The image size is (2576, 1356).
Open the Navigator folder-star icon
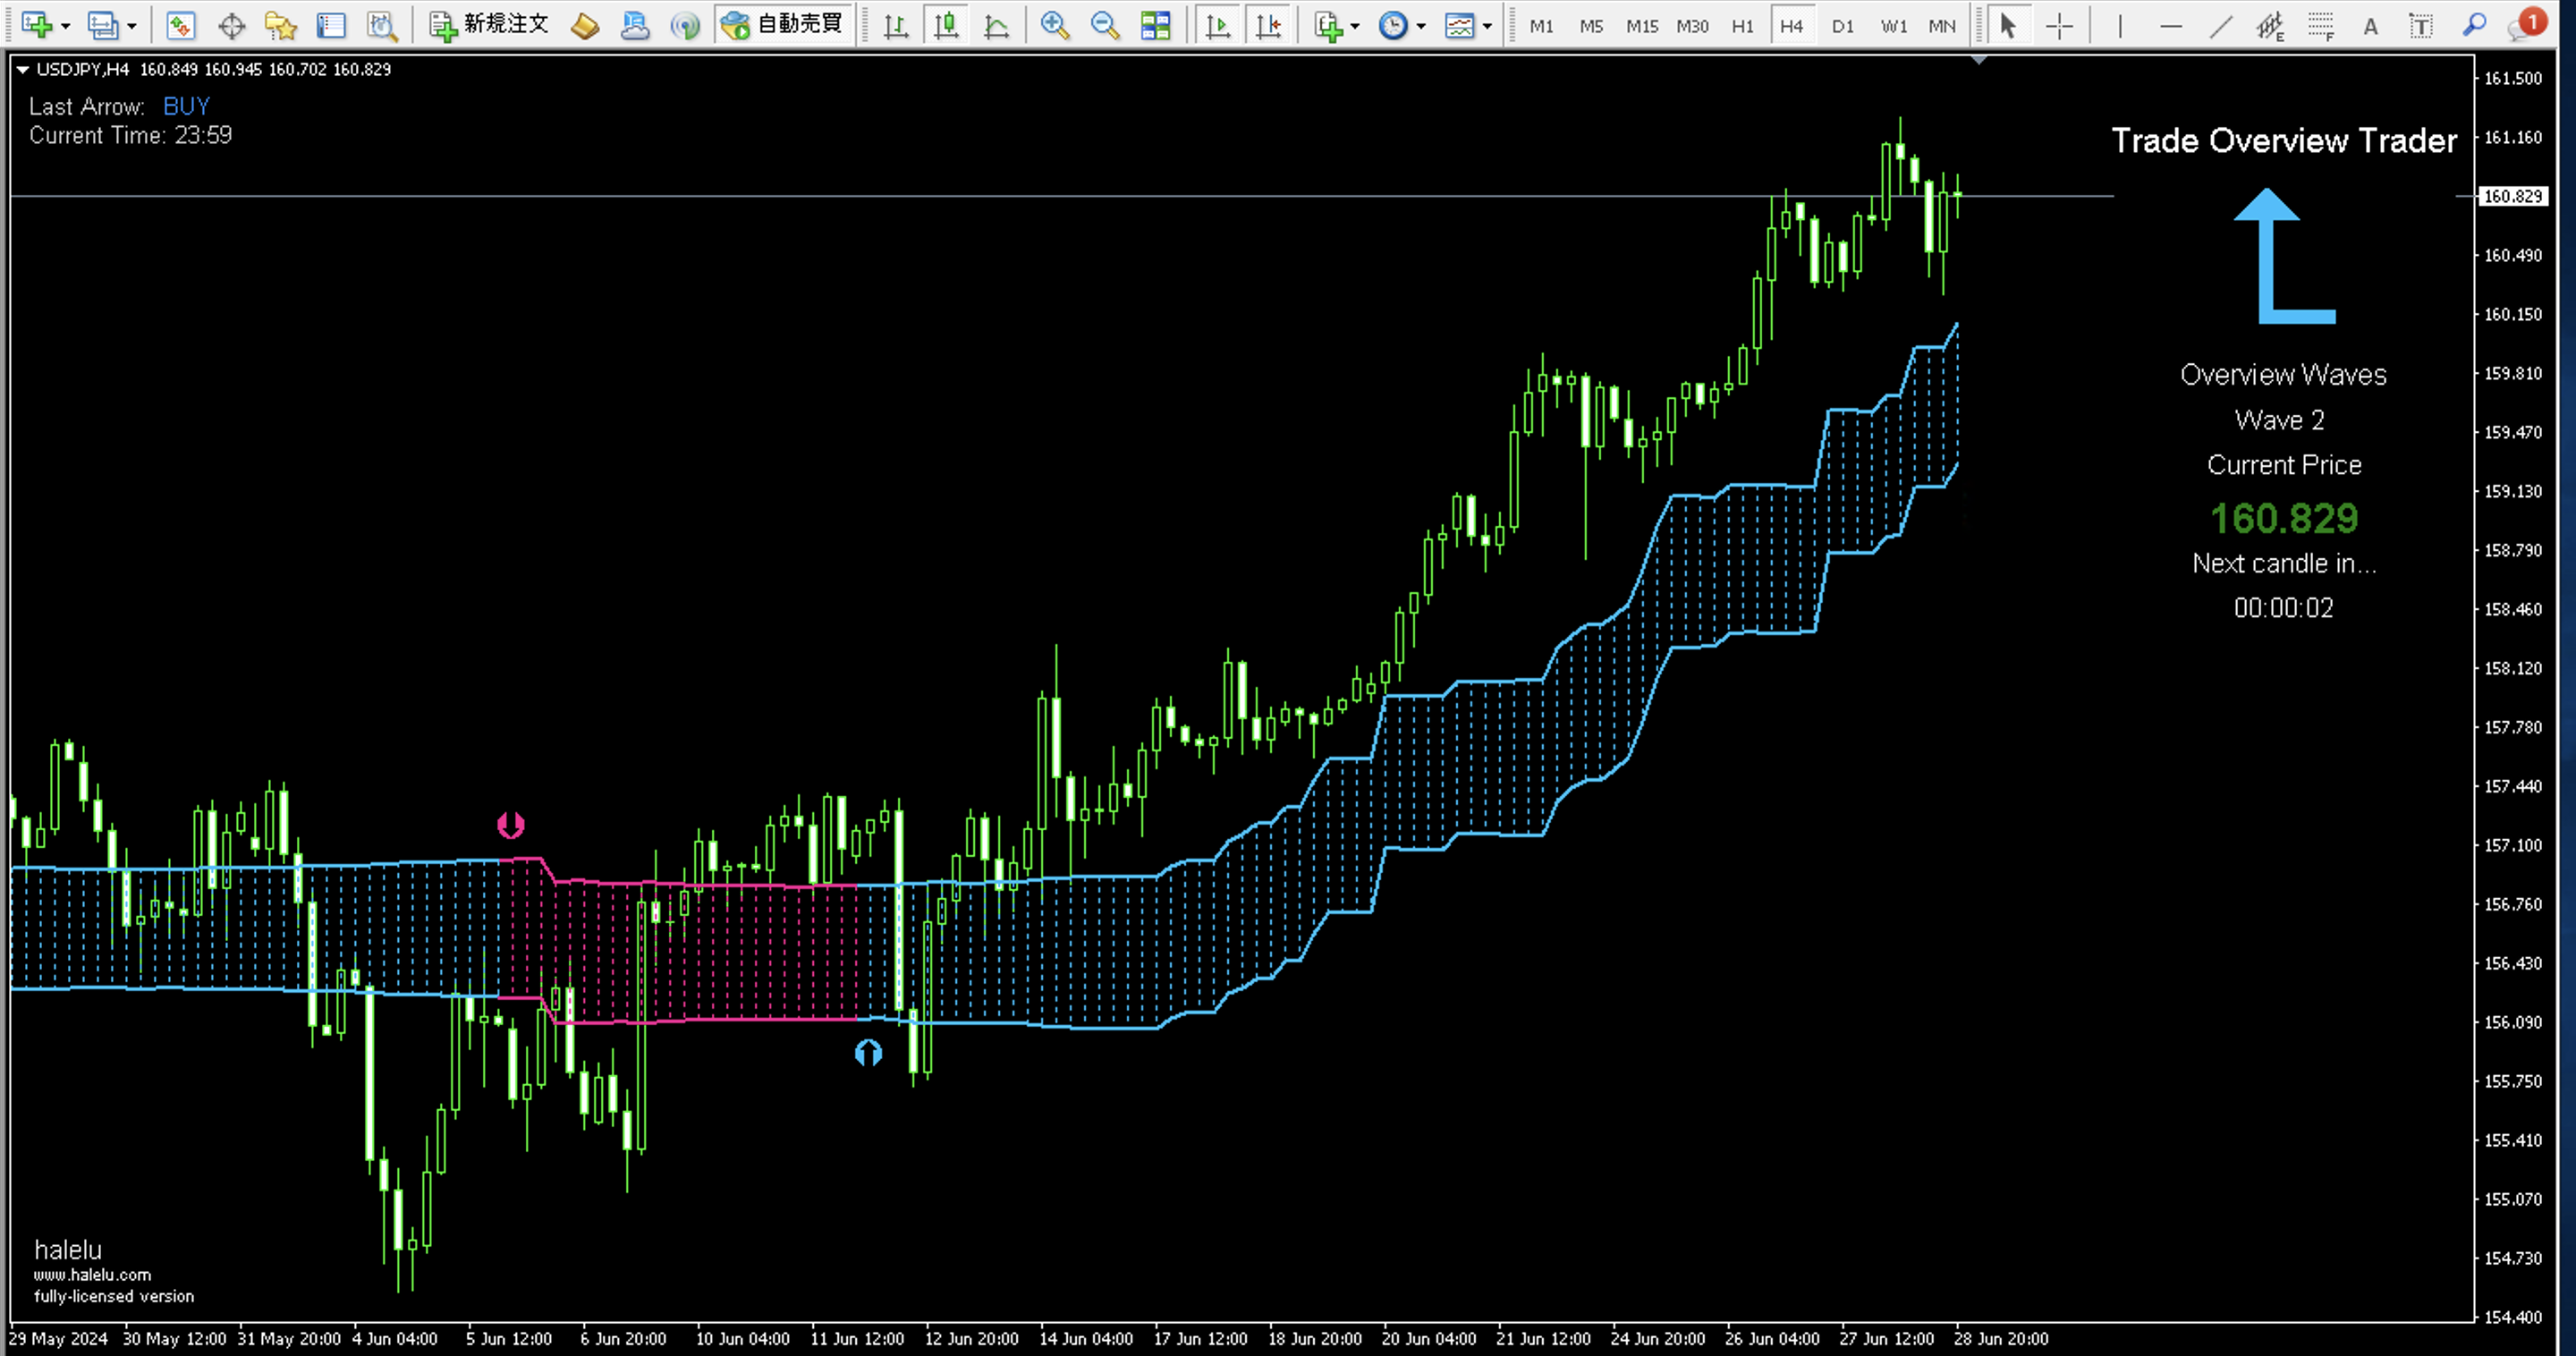coord(281,25)
